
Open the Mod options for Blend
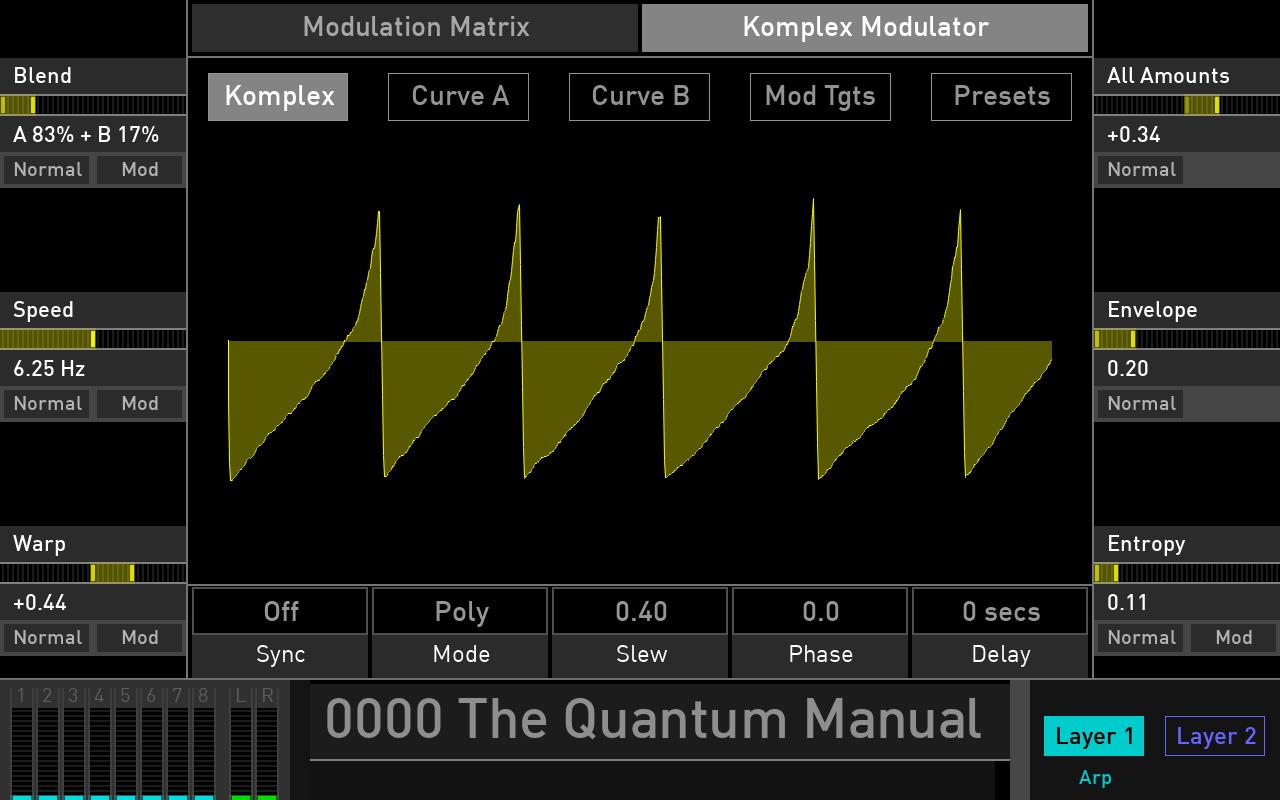click(139, 169)
